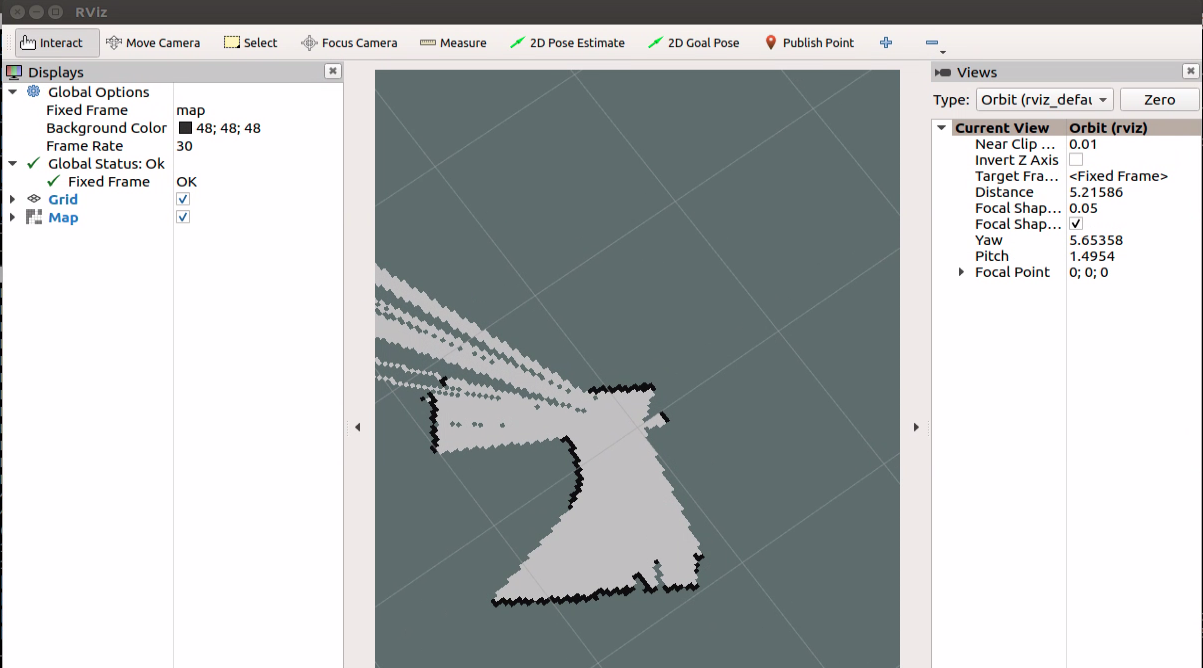Click the 'Fixed Frame' label under Global Options
Image resolution: width=1203 pixels, height=668 pixels.
tap(87, 110)
